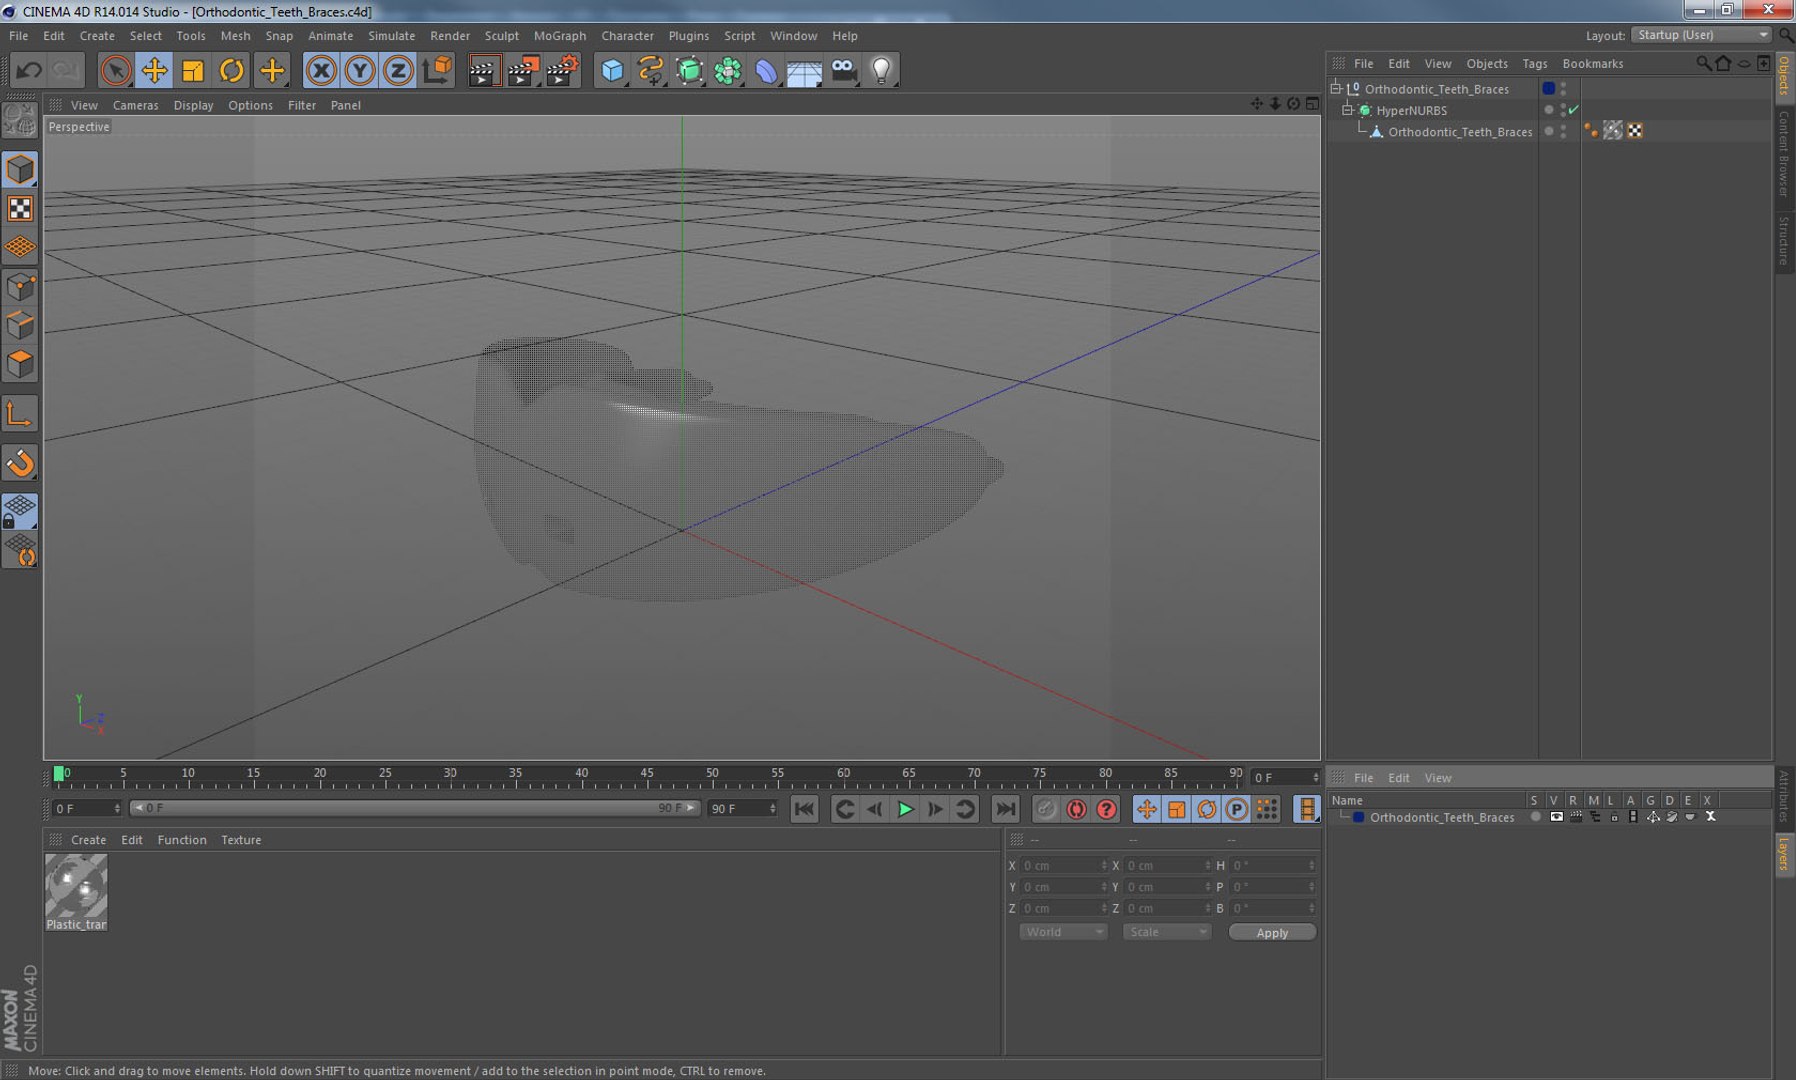Toggle layer visibility eye in Layers panel

pos(1556,817)
